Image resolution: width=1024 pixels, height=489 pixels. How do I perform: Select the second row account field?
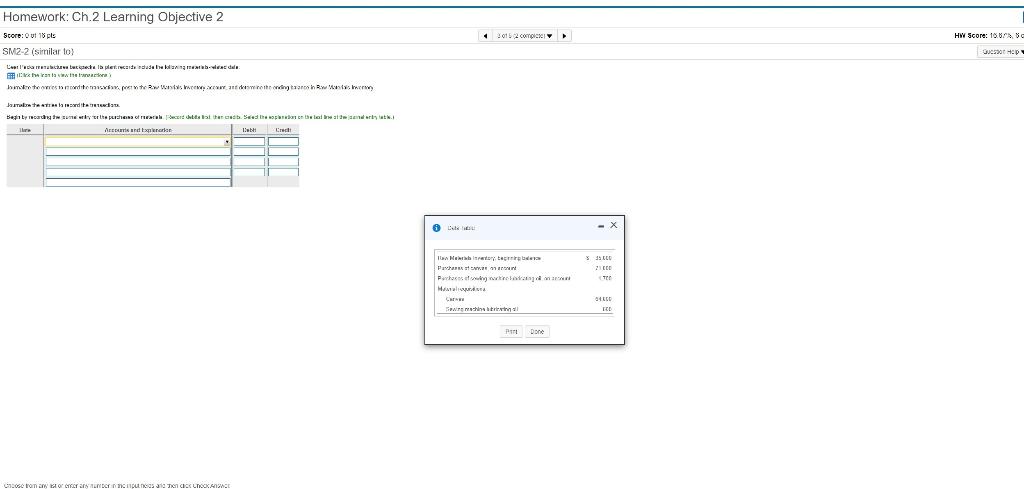tap(138, 151)
